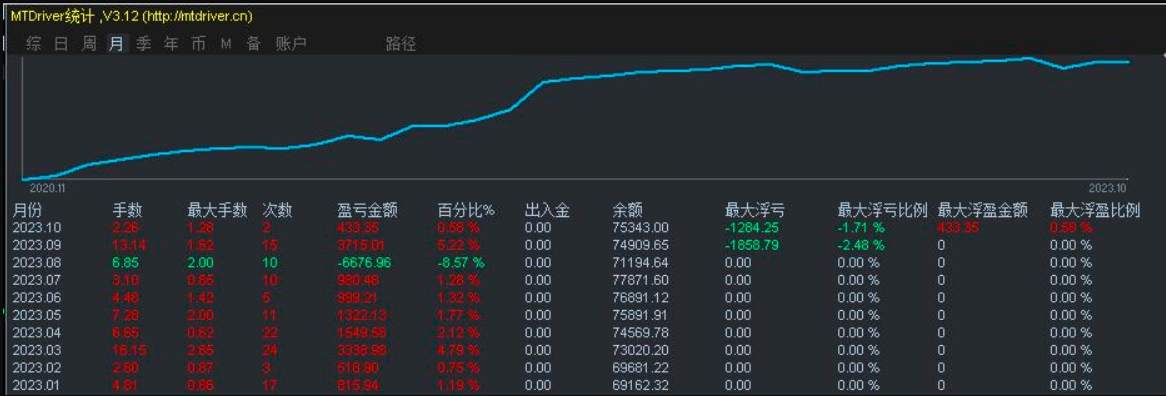1166x396 pixels.
Task: Click the 4.79 % percentage value
Action: click(458, 350)
